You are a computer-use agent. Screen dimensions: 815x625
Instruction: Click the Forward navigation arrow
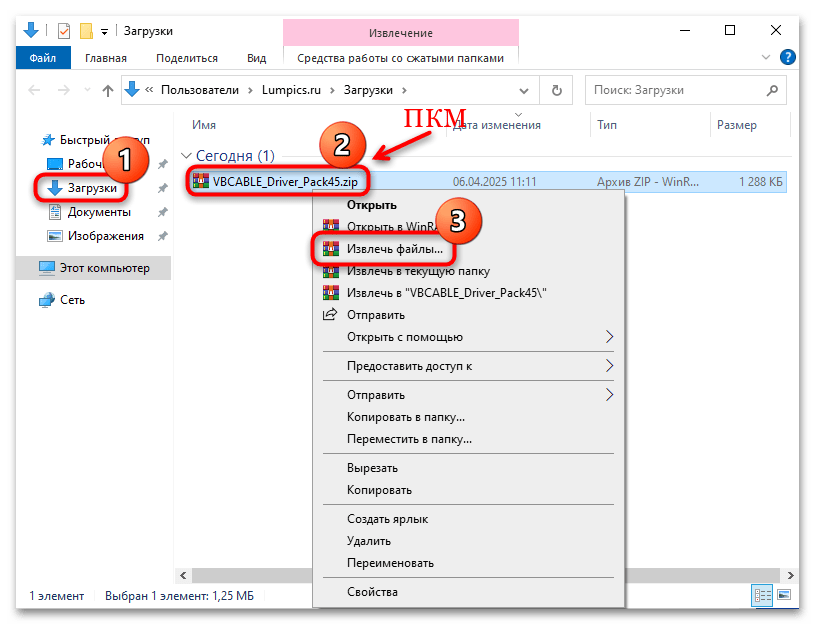63,90
